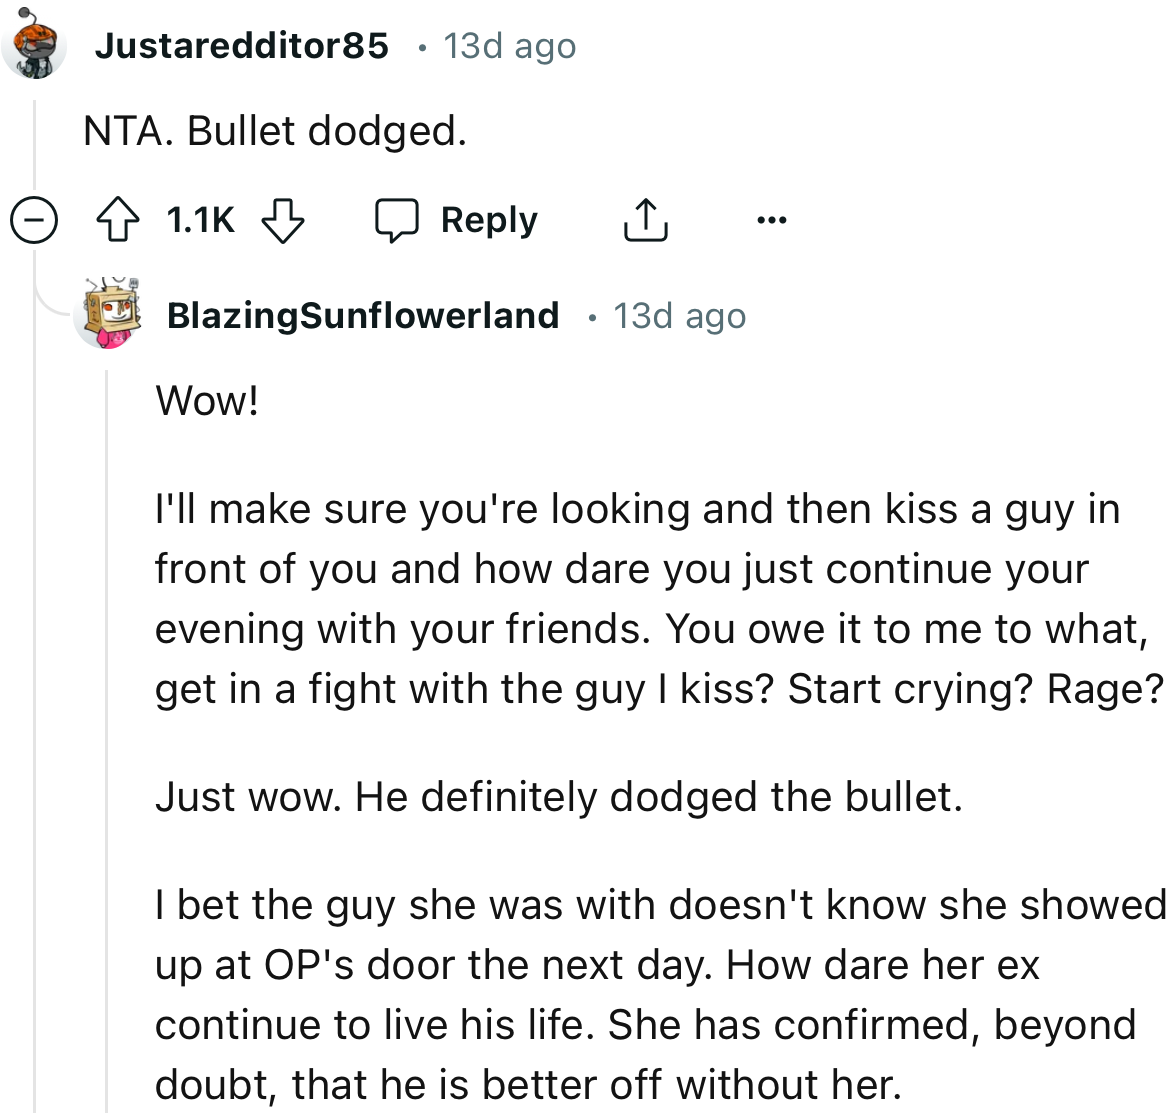
Task: Click the speech bubble Reply icon
Action: (399, 220)
